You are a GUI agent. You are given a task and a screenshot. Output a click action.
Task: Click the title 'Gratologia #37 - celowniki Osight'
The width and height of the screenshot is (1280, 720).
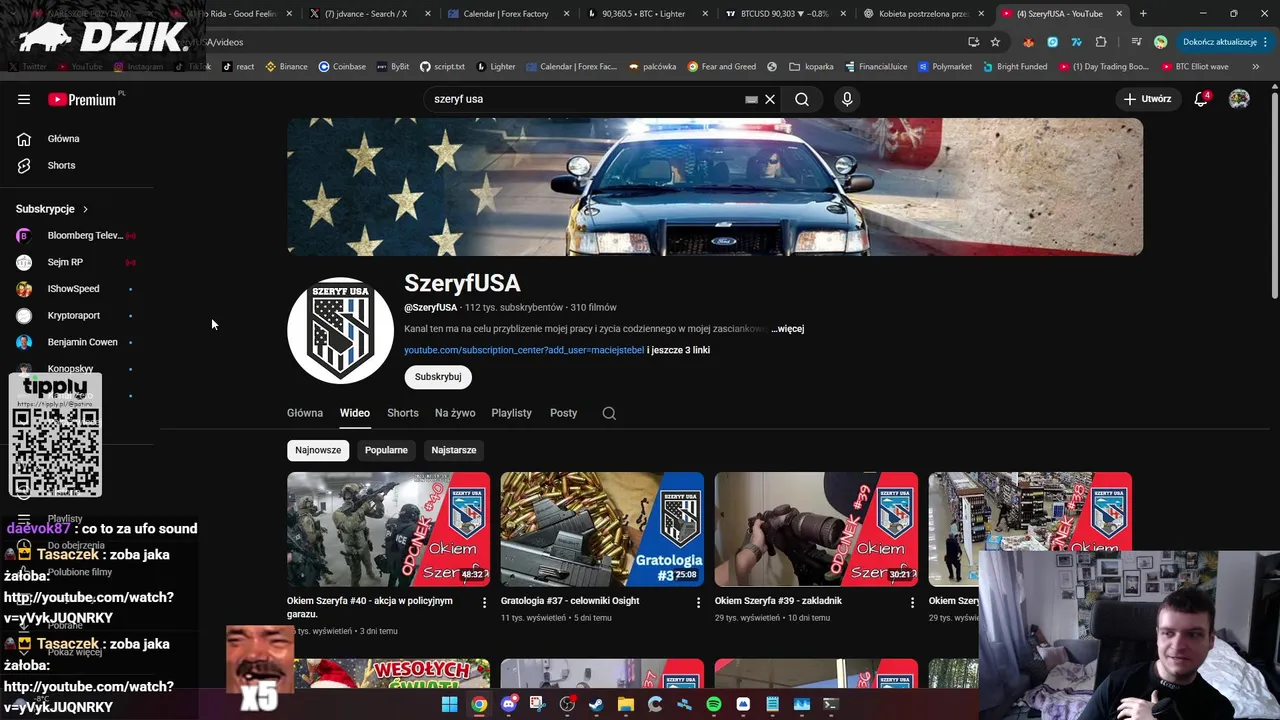pyautogui.click(x=570, y=601)
